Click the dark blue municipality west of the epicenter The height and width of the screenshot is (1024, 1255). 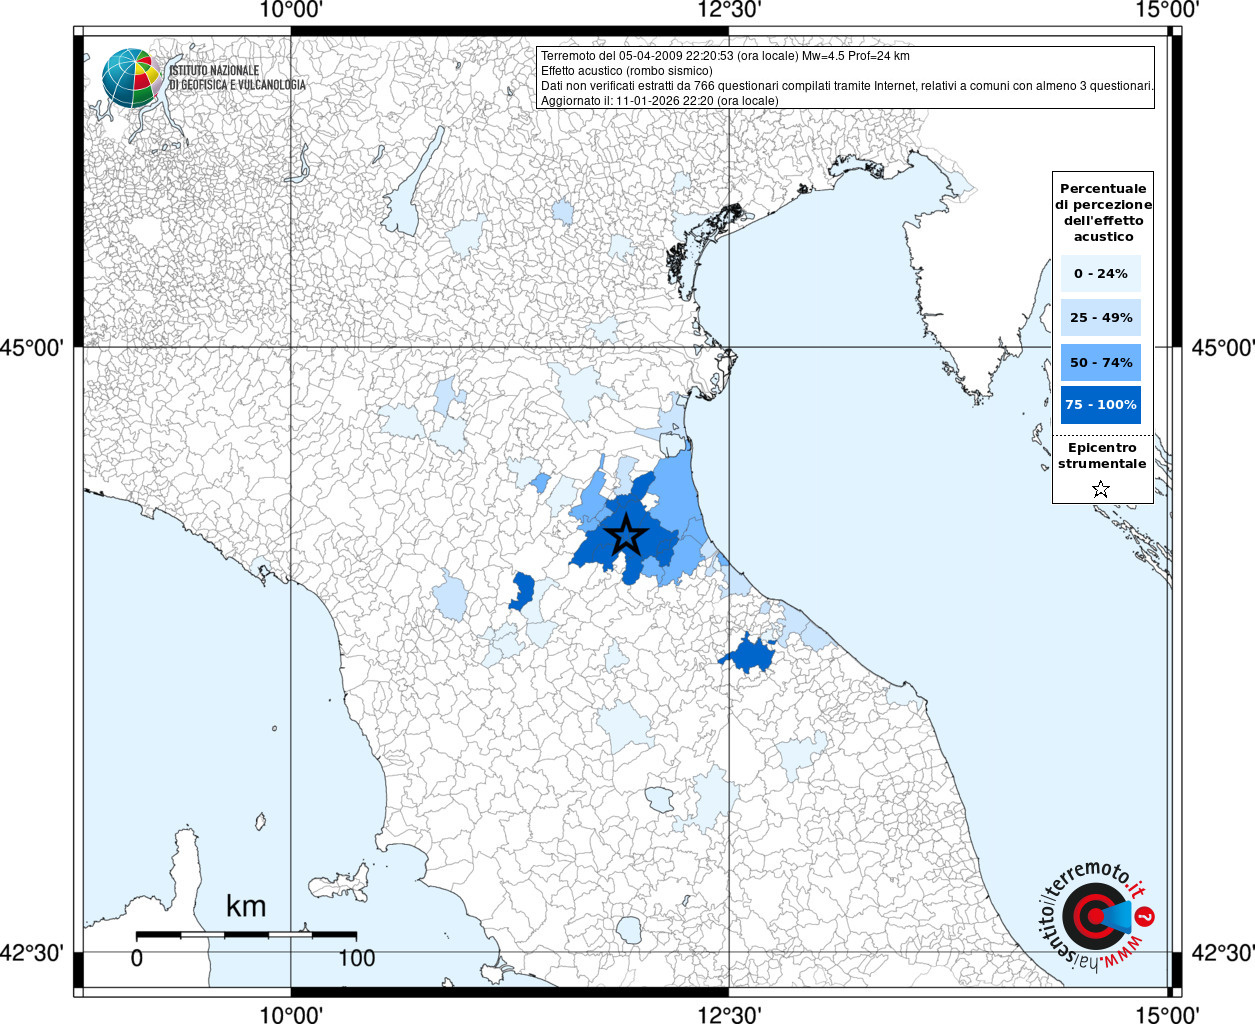(521, 590)
